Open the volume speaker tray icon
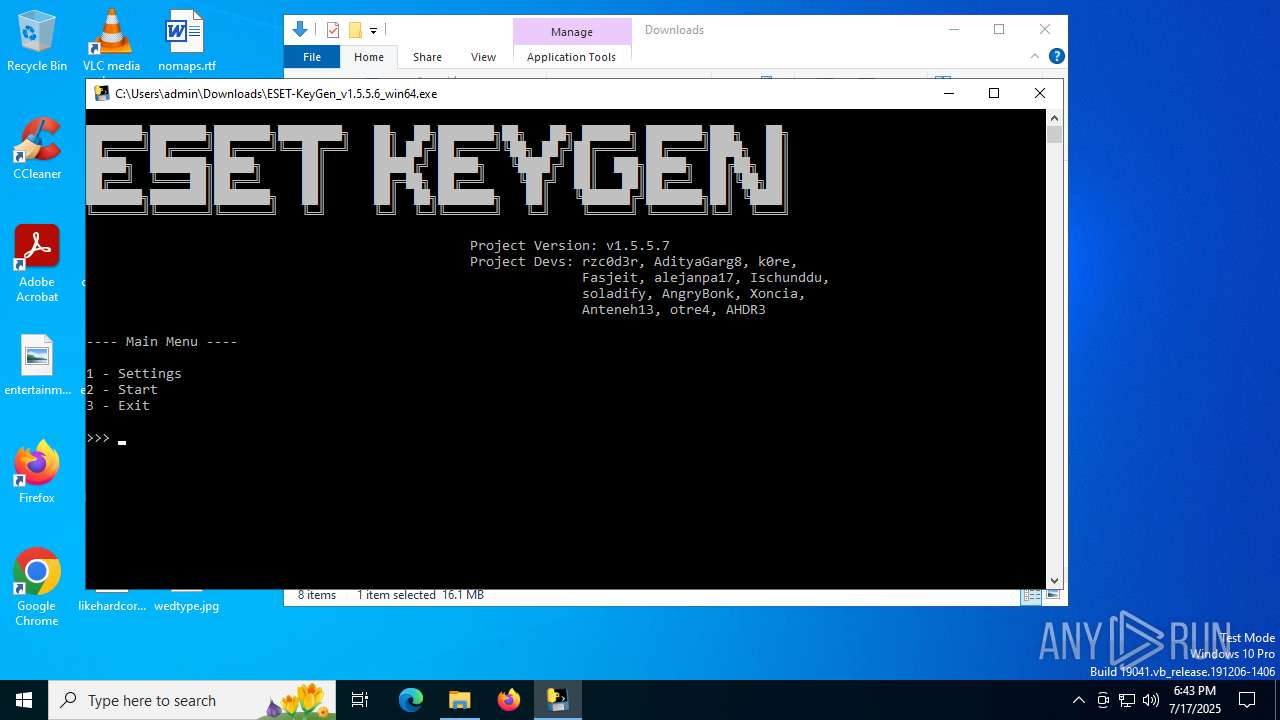Screen dimensions: 1280x720 [x=1151, y=700]
